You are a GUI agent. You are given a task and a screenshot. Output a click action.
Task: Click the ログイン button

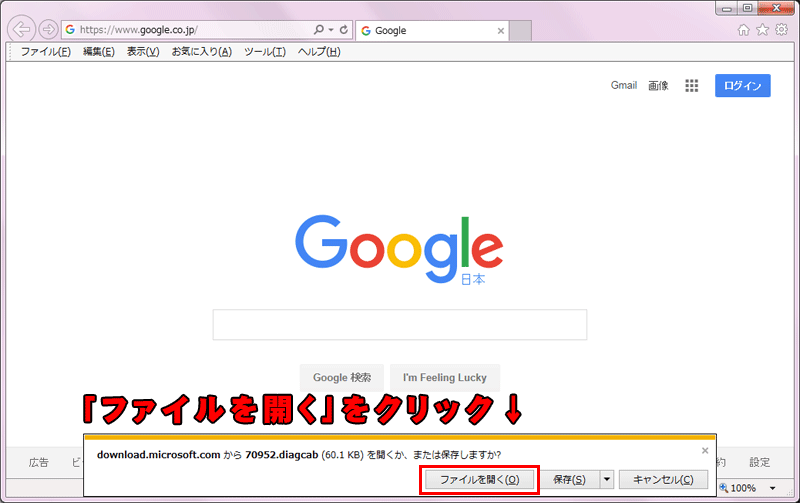point(742,86)
